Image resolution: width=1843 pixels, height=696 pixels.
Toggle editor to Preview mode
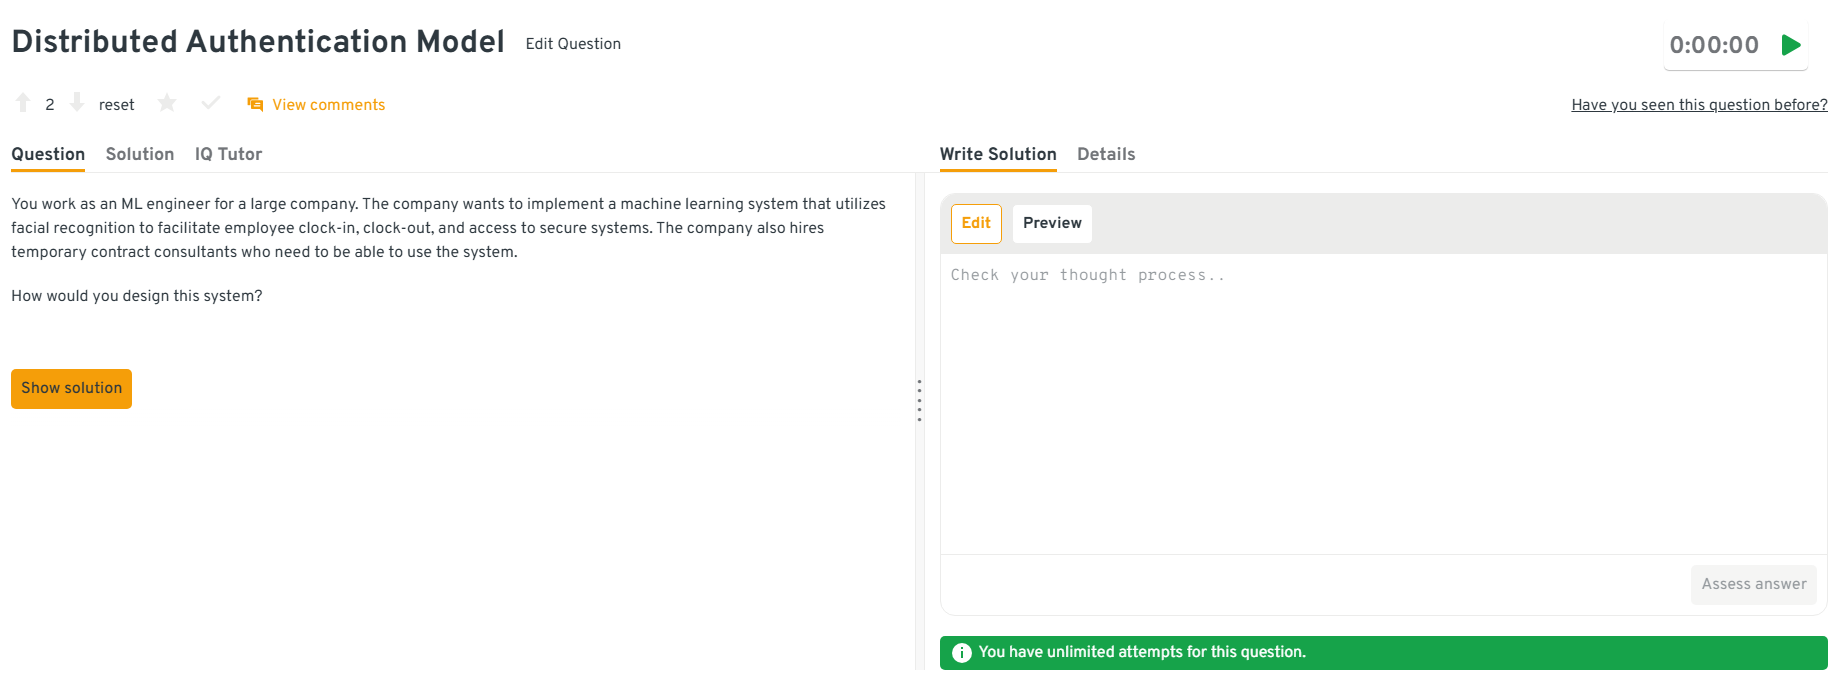coord(1051,223)
